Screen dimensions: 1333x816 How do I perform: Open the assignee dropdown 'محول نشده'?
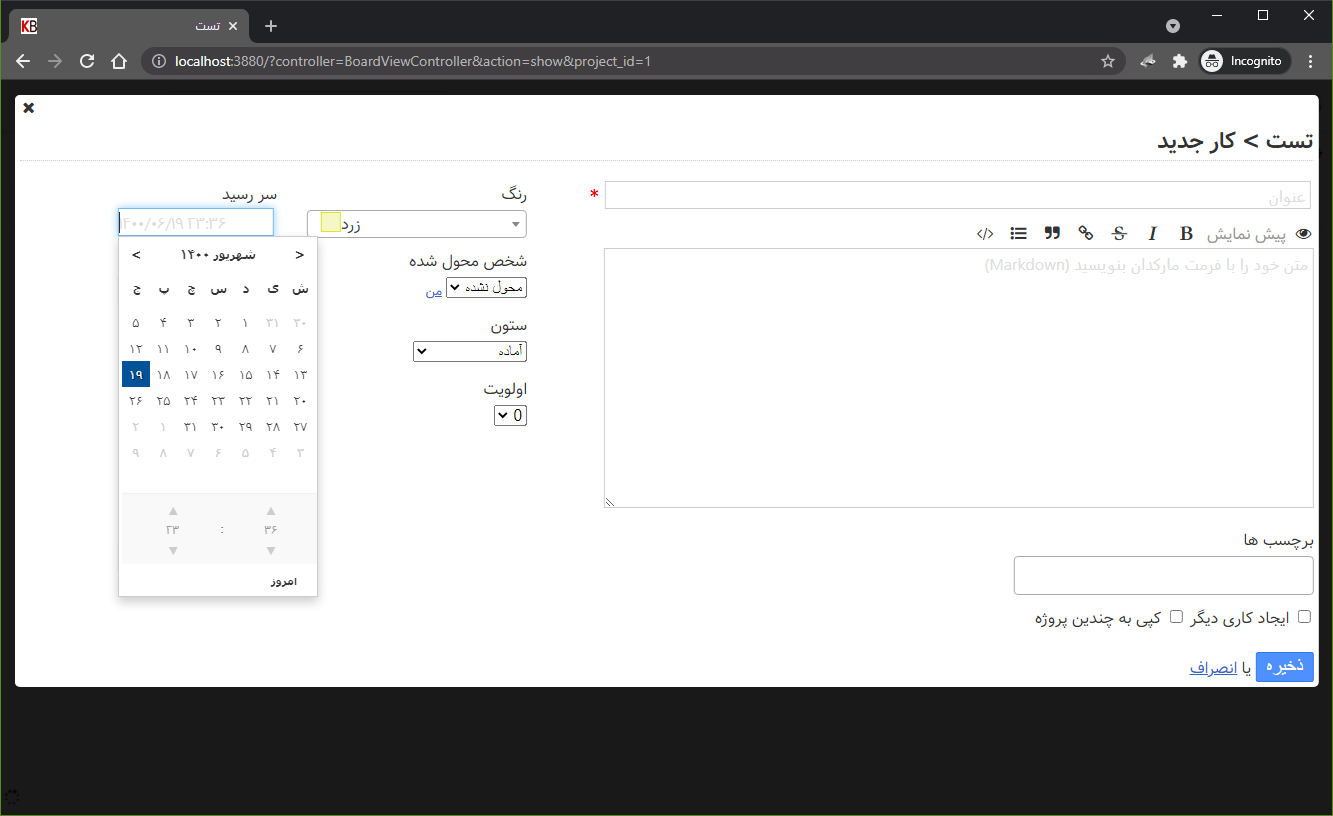486,288
